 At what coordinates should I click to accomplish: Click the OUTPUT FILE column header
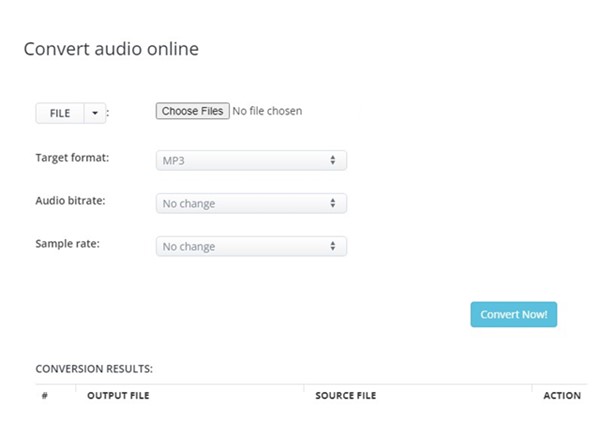(x=118, y=396)
